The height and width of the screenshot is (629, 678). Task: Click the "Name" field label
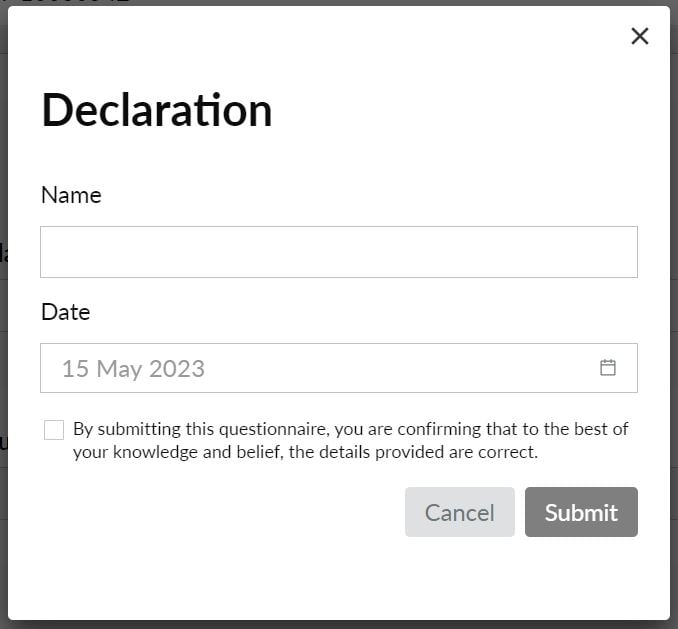point(71,195)
